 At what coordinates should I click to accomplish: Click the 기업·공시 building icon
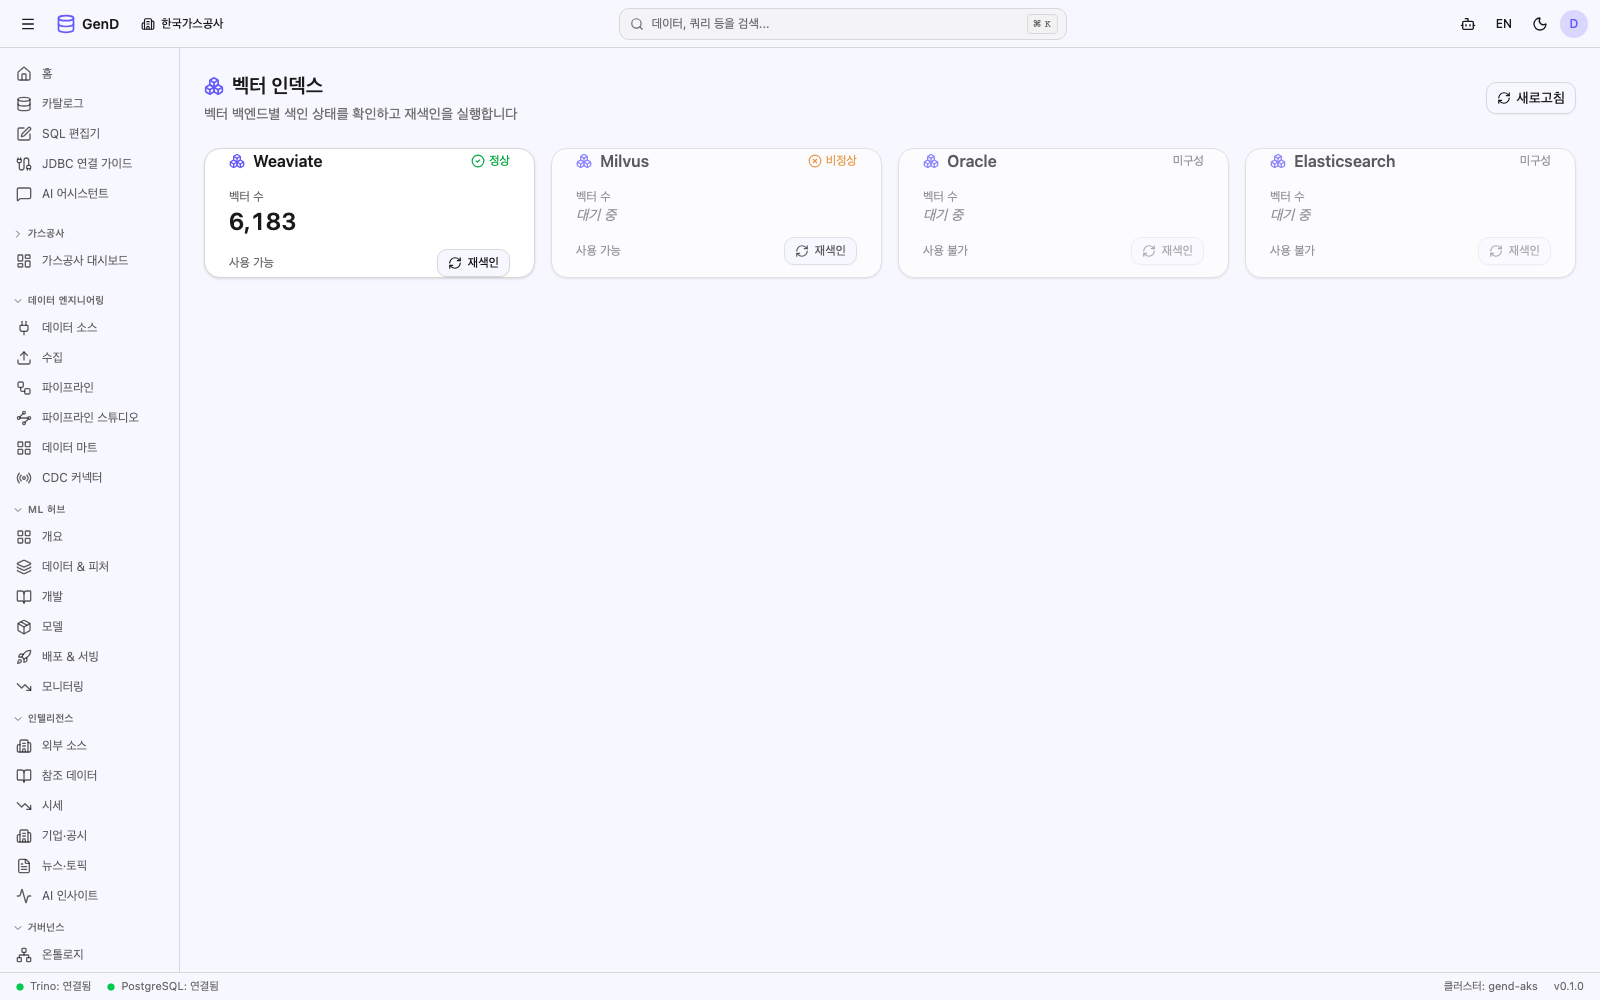[x=24, y=836]
